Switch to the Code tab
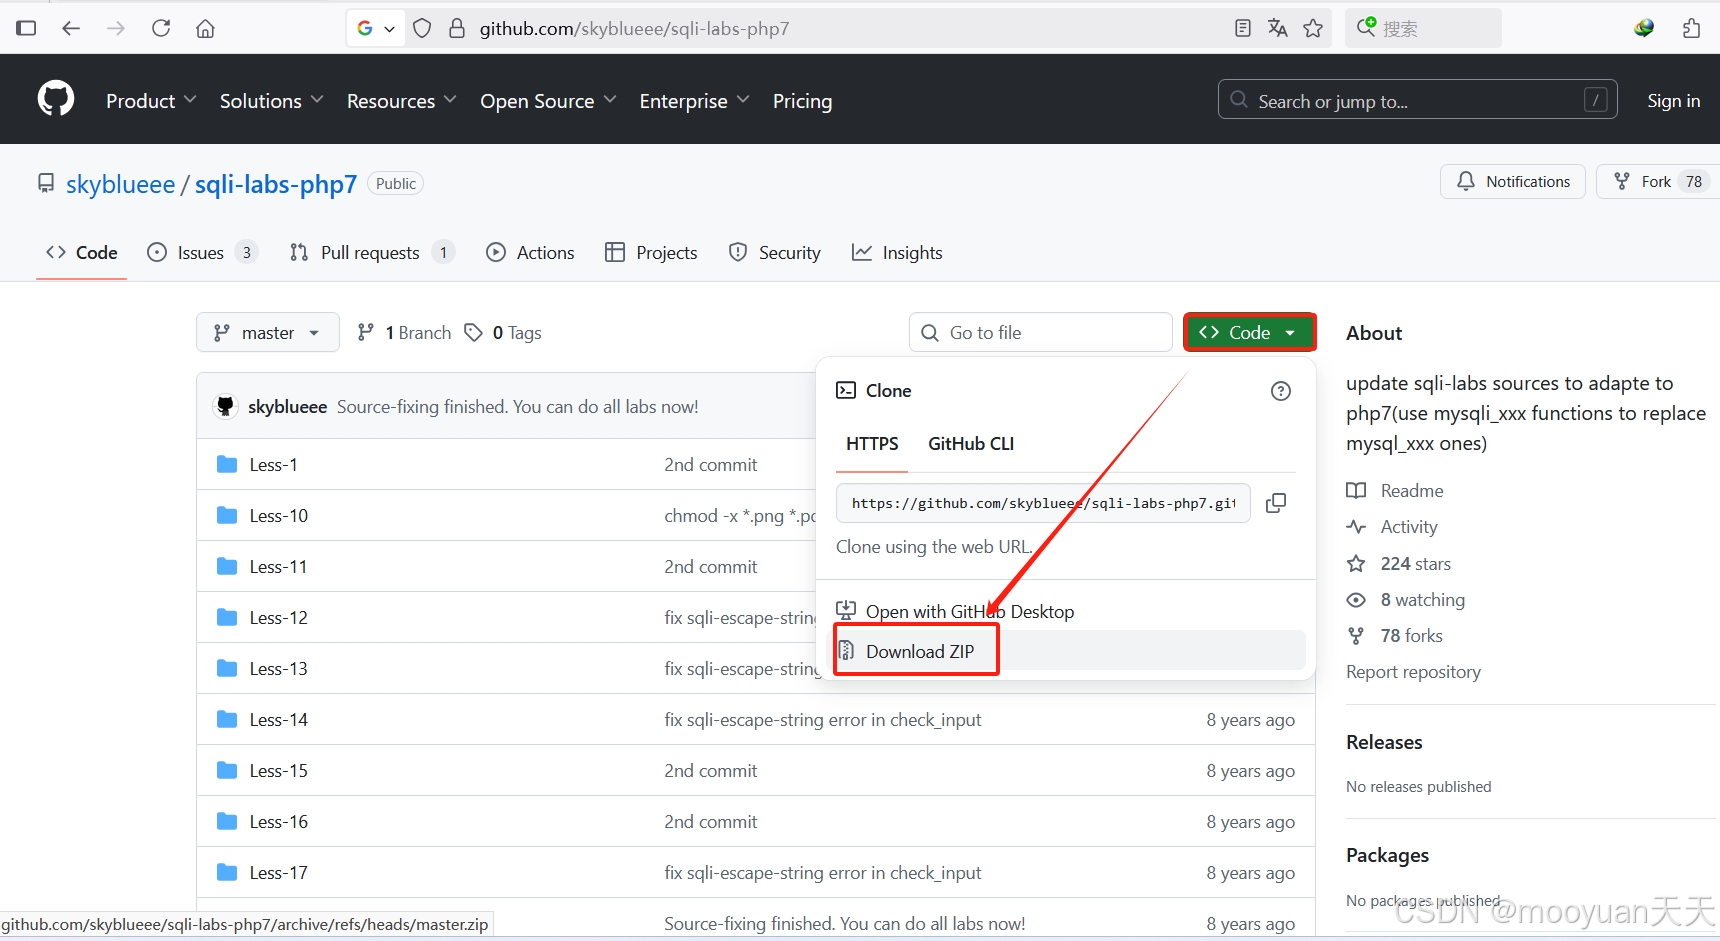The height and width of the screenshot is (941, 1720). tap(82, 252)
